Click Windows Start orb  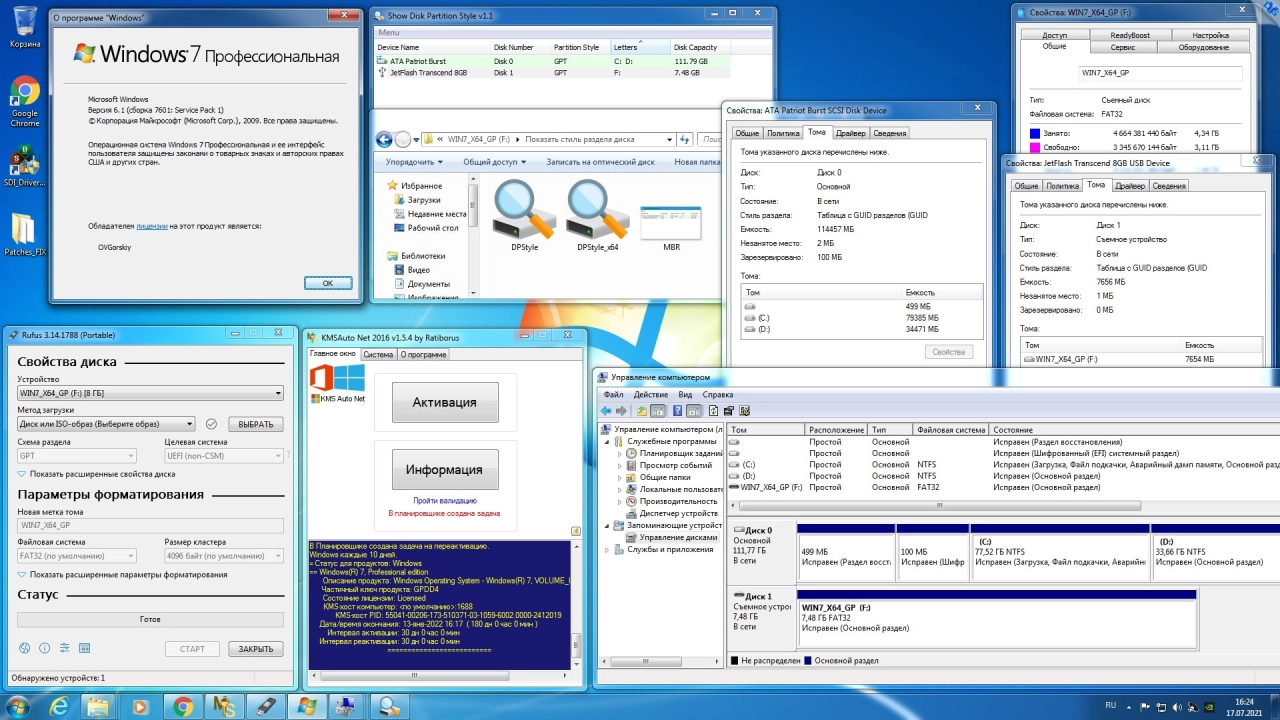pos(20,705)
